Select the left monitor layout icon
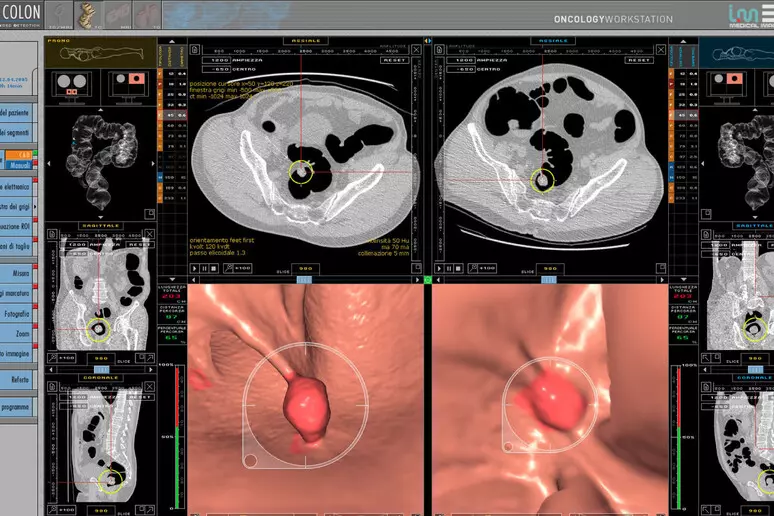 73,81
